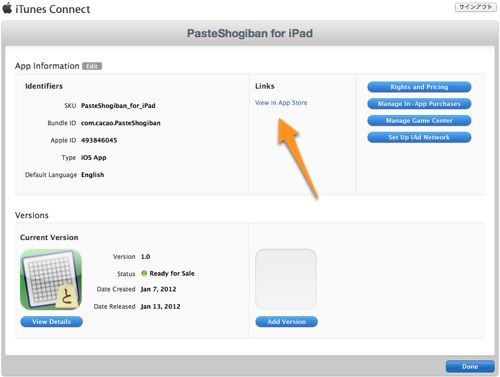
Task: Click Date Created Jan 7, 2012
Action: pyautogui.click(x=158, y=289)
